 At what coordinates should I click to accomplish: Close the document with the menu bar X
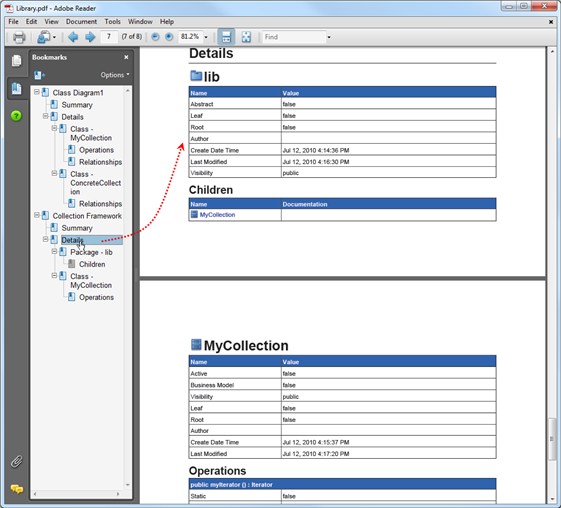pos(551,22)
